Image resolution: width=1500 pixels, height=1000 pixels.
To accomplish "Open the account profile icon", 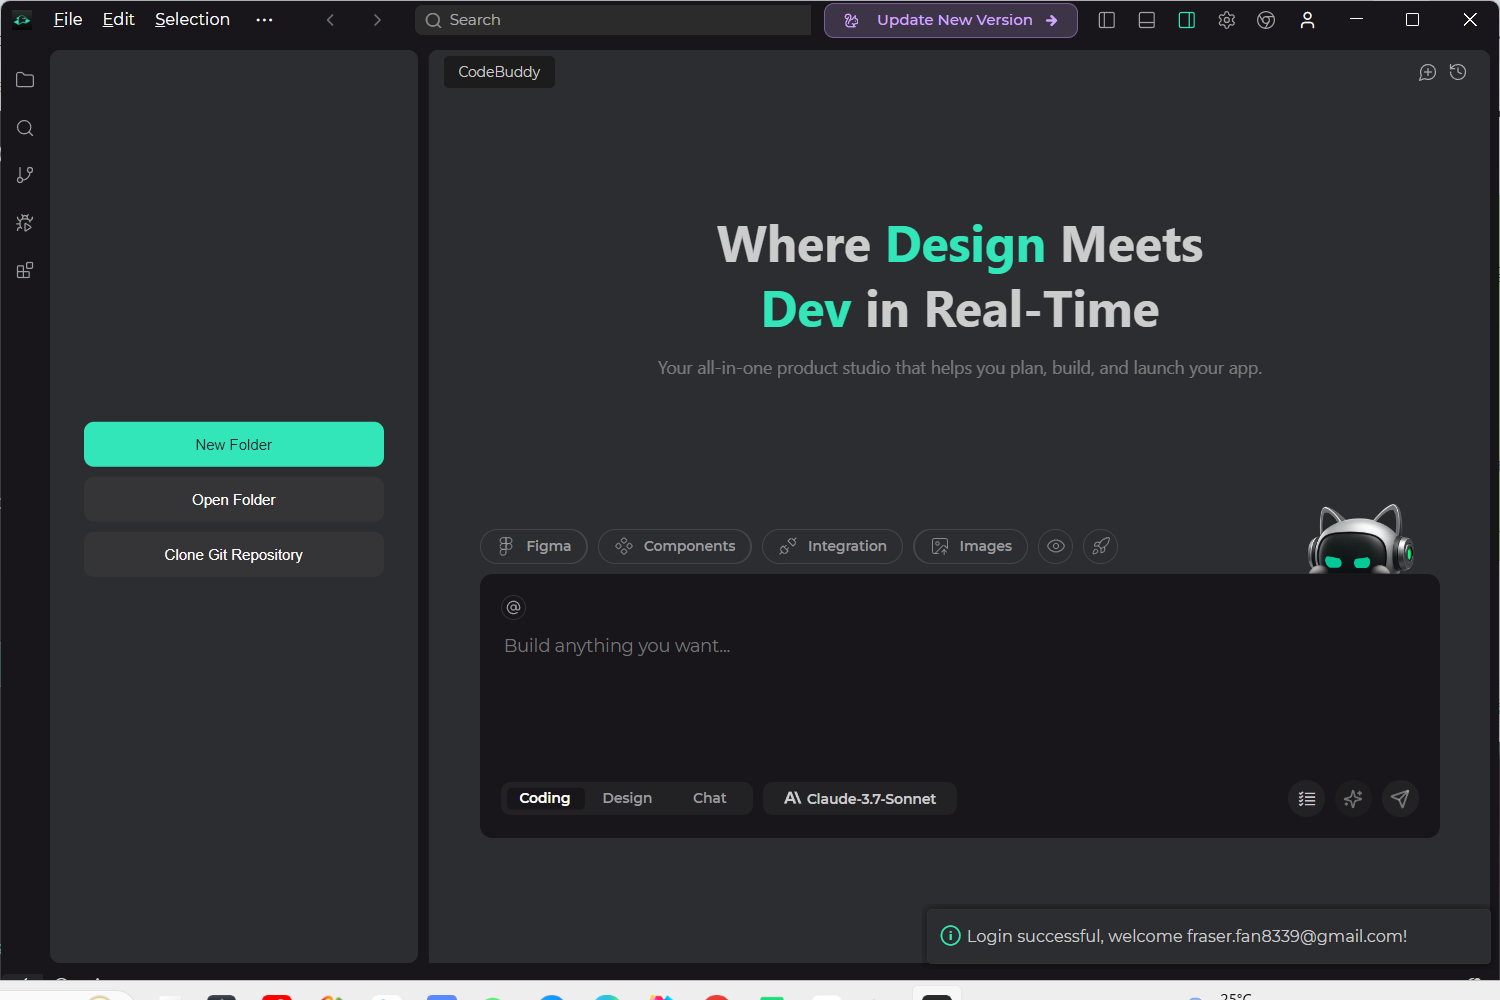I will click(x=1307, y=20).
